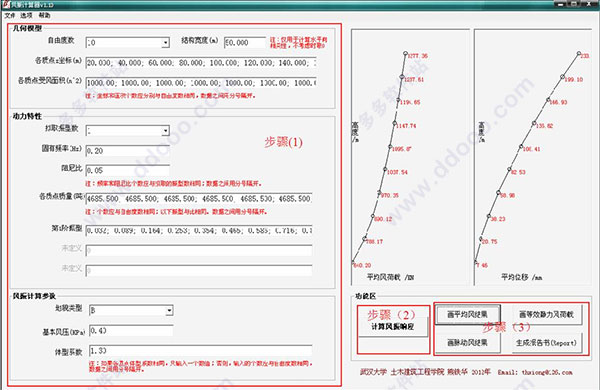The width and height of the screenshot is (600, 390).
Task: Click the second disabled 未定义 input field
Action: click(x=199, y=271)
